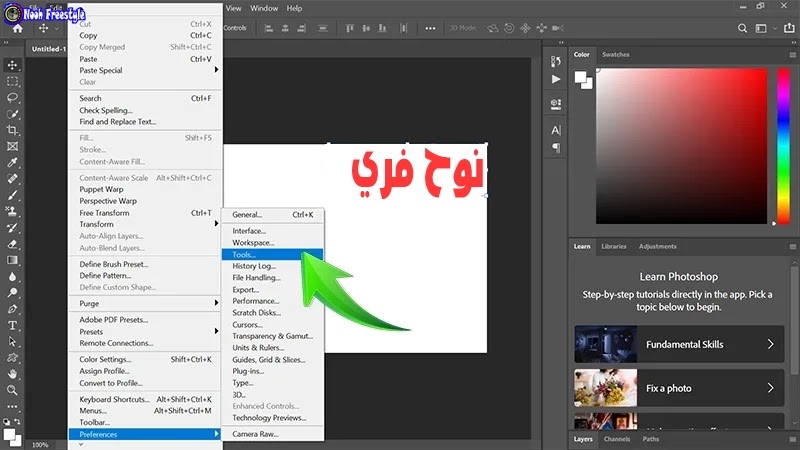Choose General... preferences entry
This screenshot has height=450, width=800.
click(x=272, y=215)
